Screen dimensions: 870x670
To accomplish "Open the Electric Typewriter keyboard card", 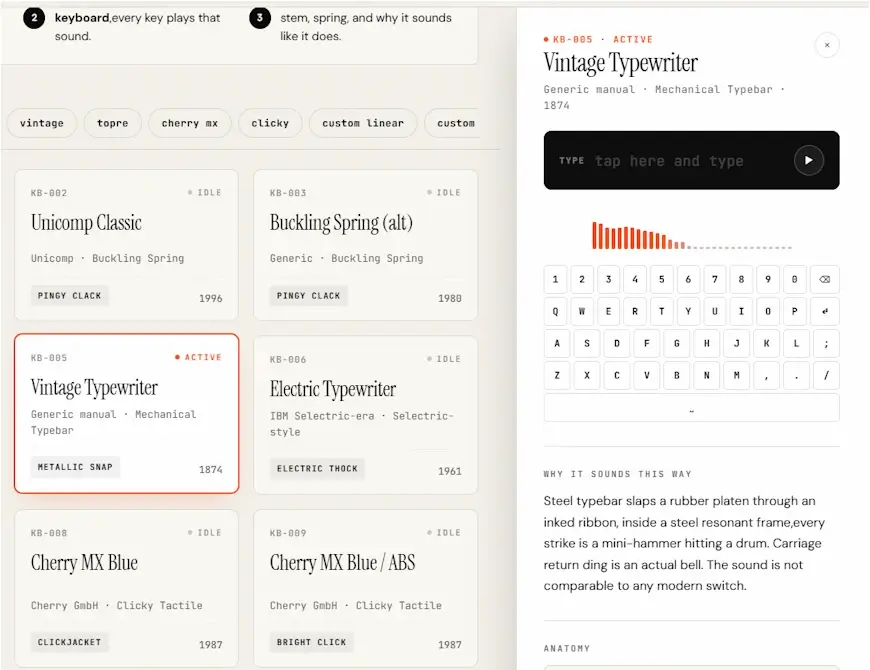I will pos(365,414).
